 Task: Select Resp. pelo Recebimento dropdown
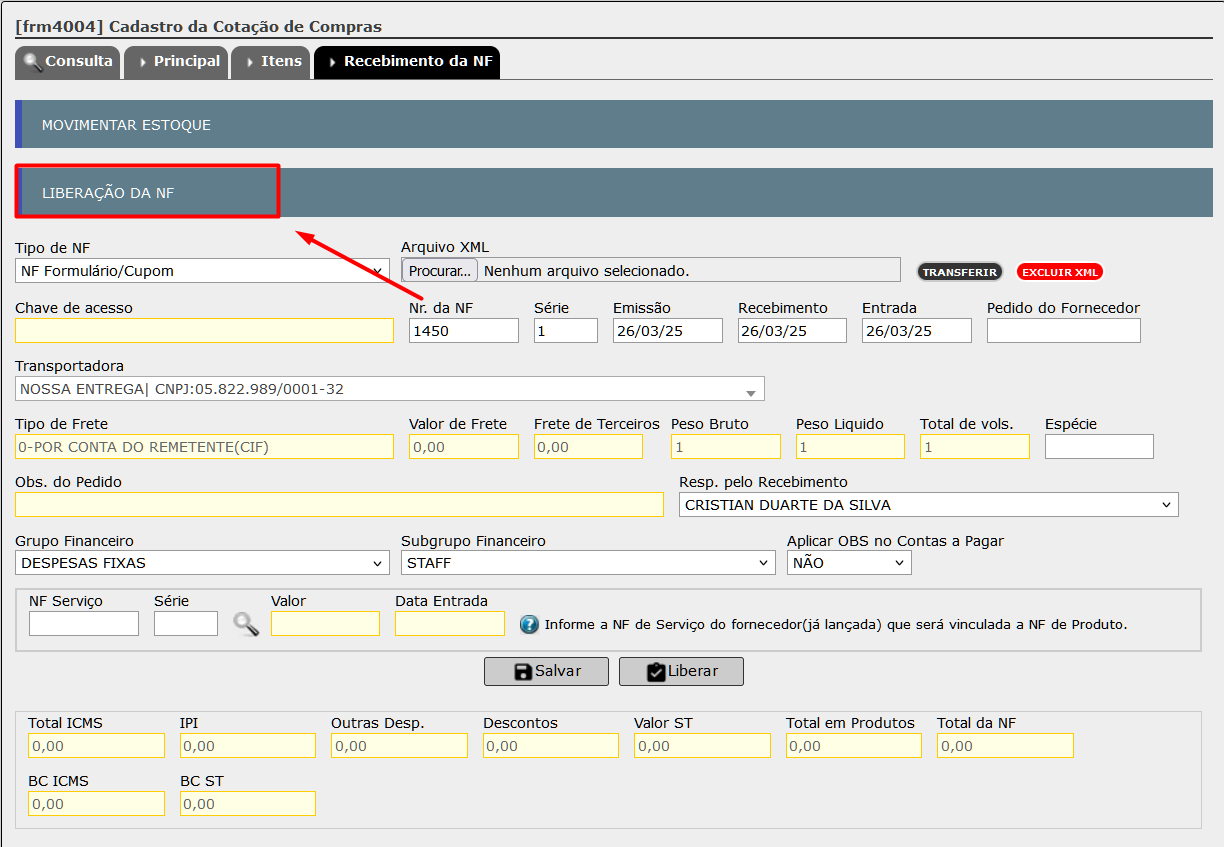tap(929, 505)
